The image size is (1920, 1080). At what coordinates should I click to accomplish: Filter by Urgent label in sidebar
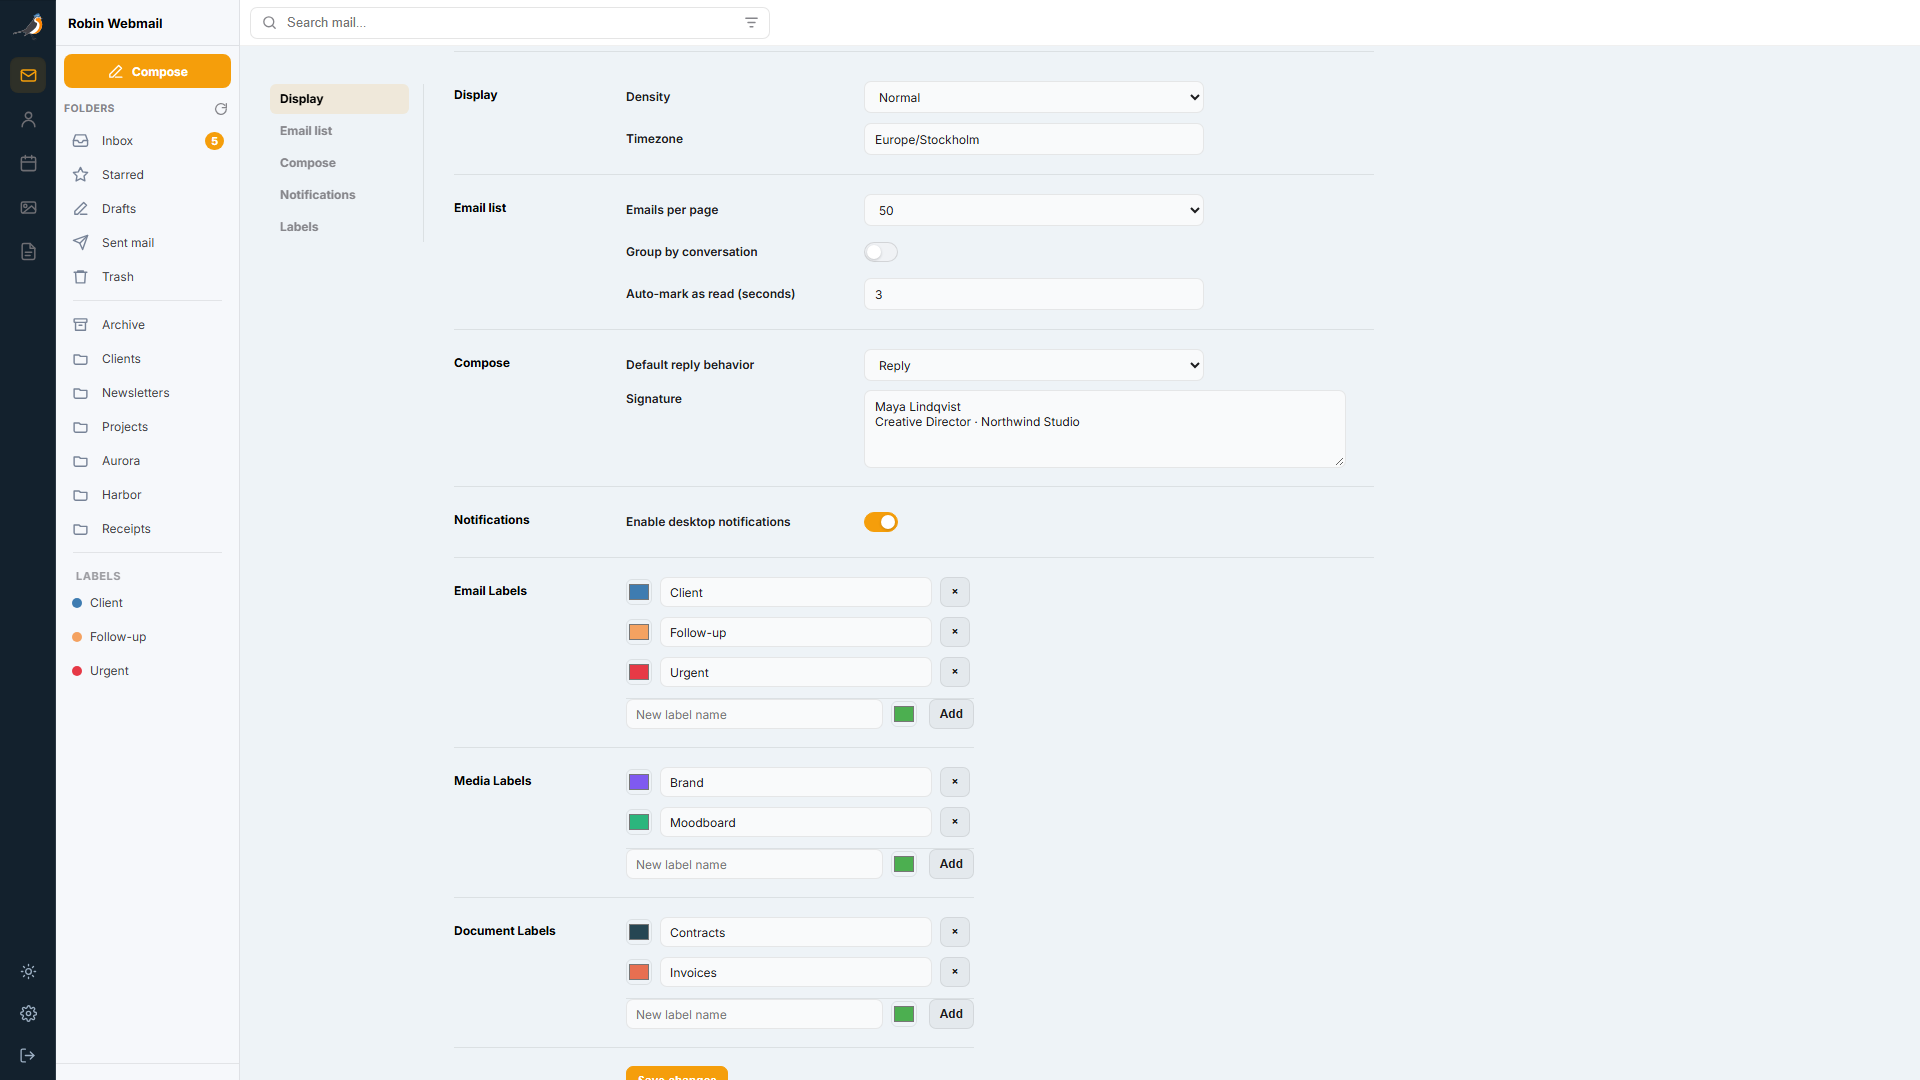pos(147,671)
